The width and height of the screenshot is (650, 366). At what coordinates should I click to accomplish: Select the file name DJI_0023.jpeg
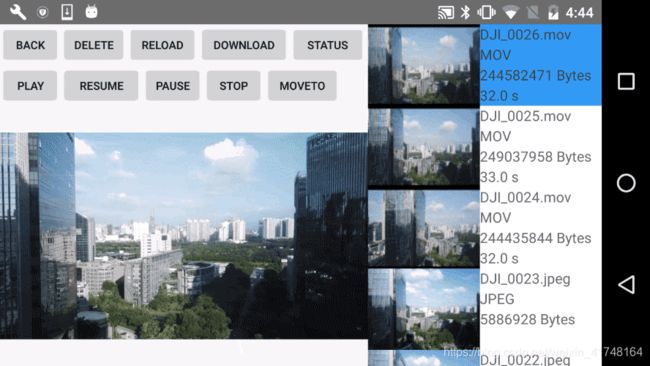(525, 279)
